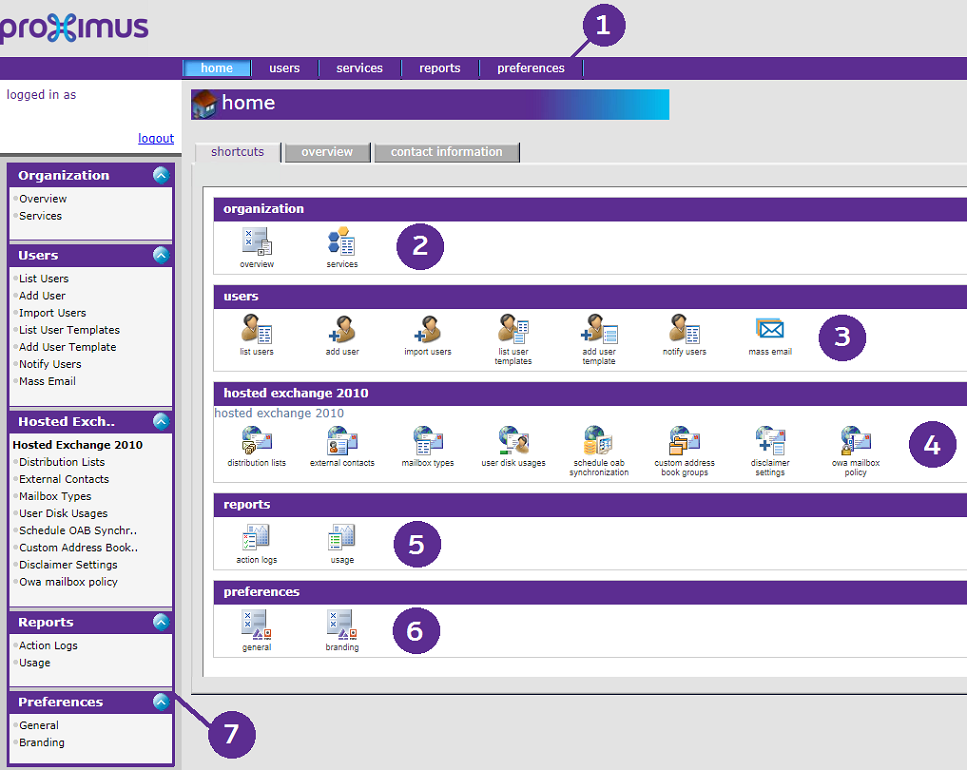Click the import users shortcut icon
Viewport: 967px width, 770px height.
427,329
